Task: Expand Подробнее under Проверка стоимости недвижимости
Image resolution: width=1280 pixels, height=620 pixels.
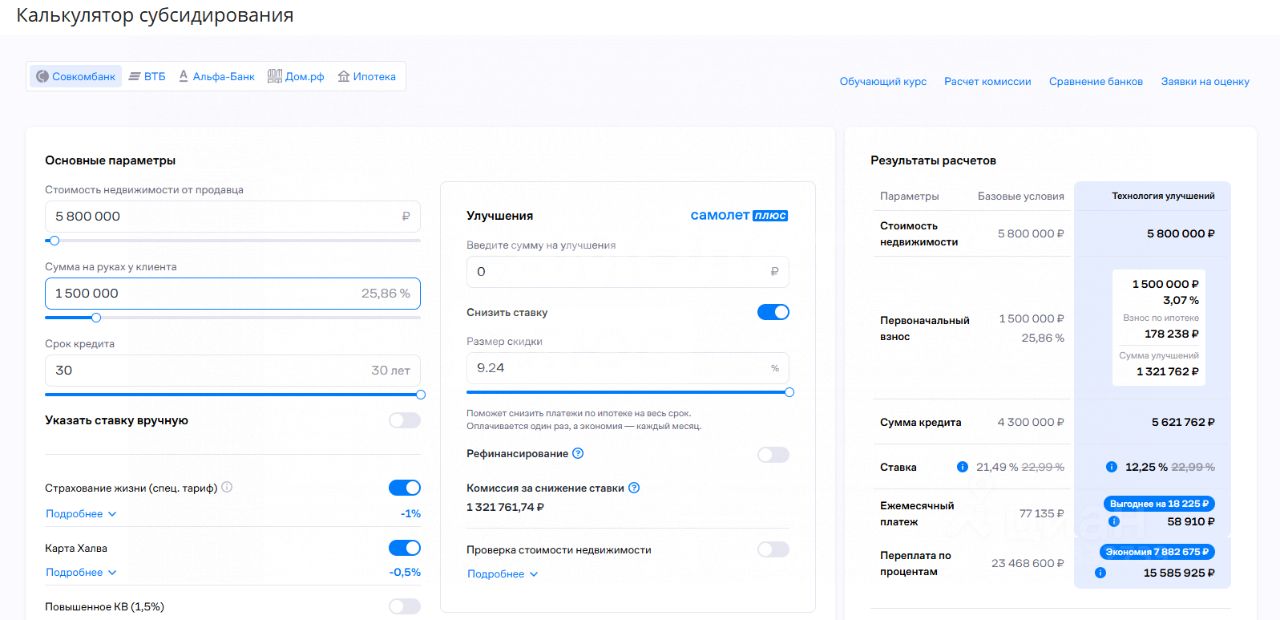Action: click(503, 574)
